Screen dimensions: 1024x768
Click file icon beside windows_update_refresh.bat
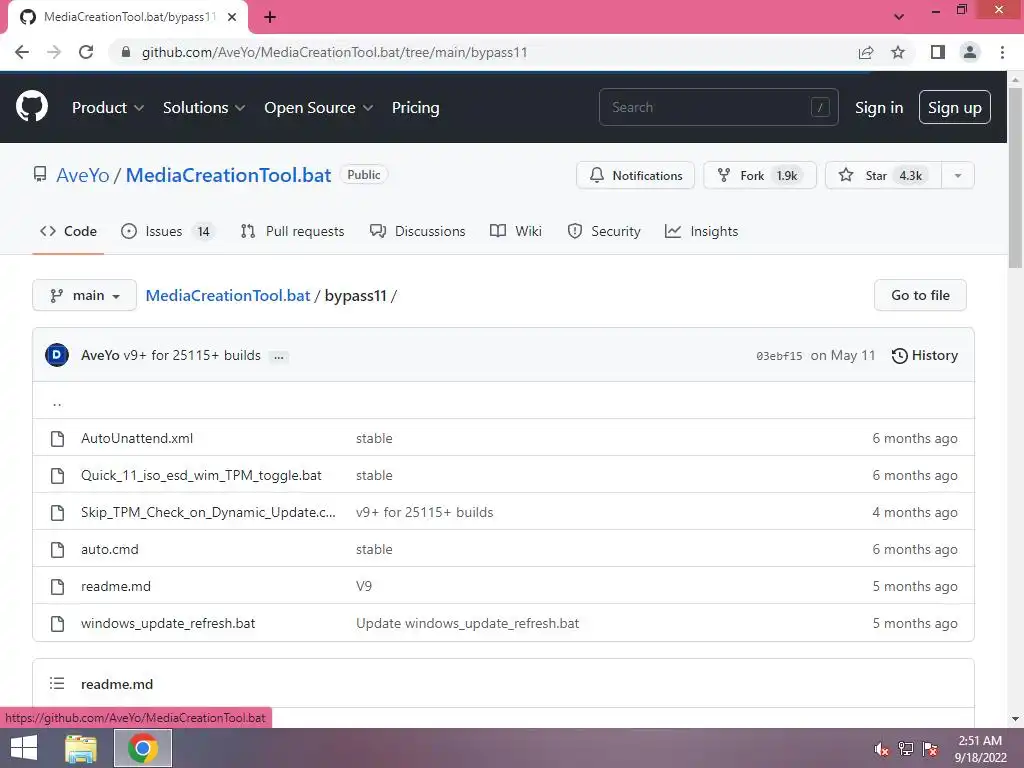(x=57, y=624)
